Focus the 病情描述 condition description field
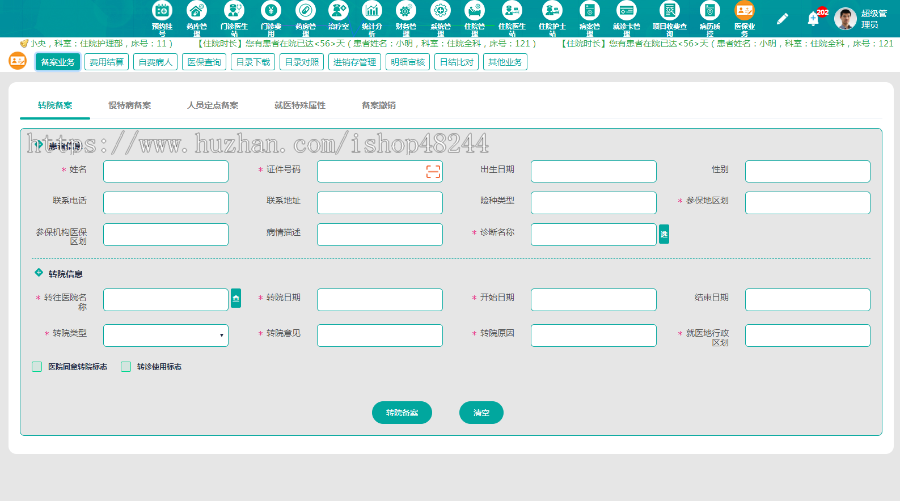 click(x=380, y=234)
